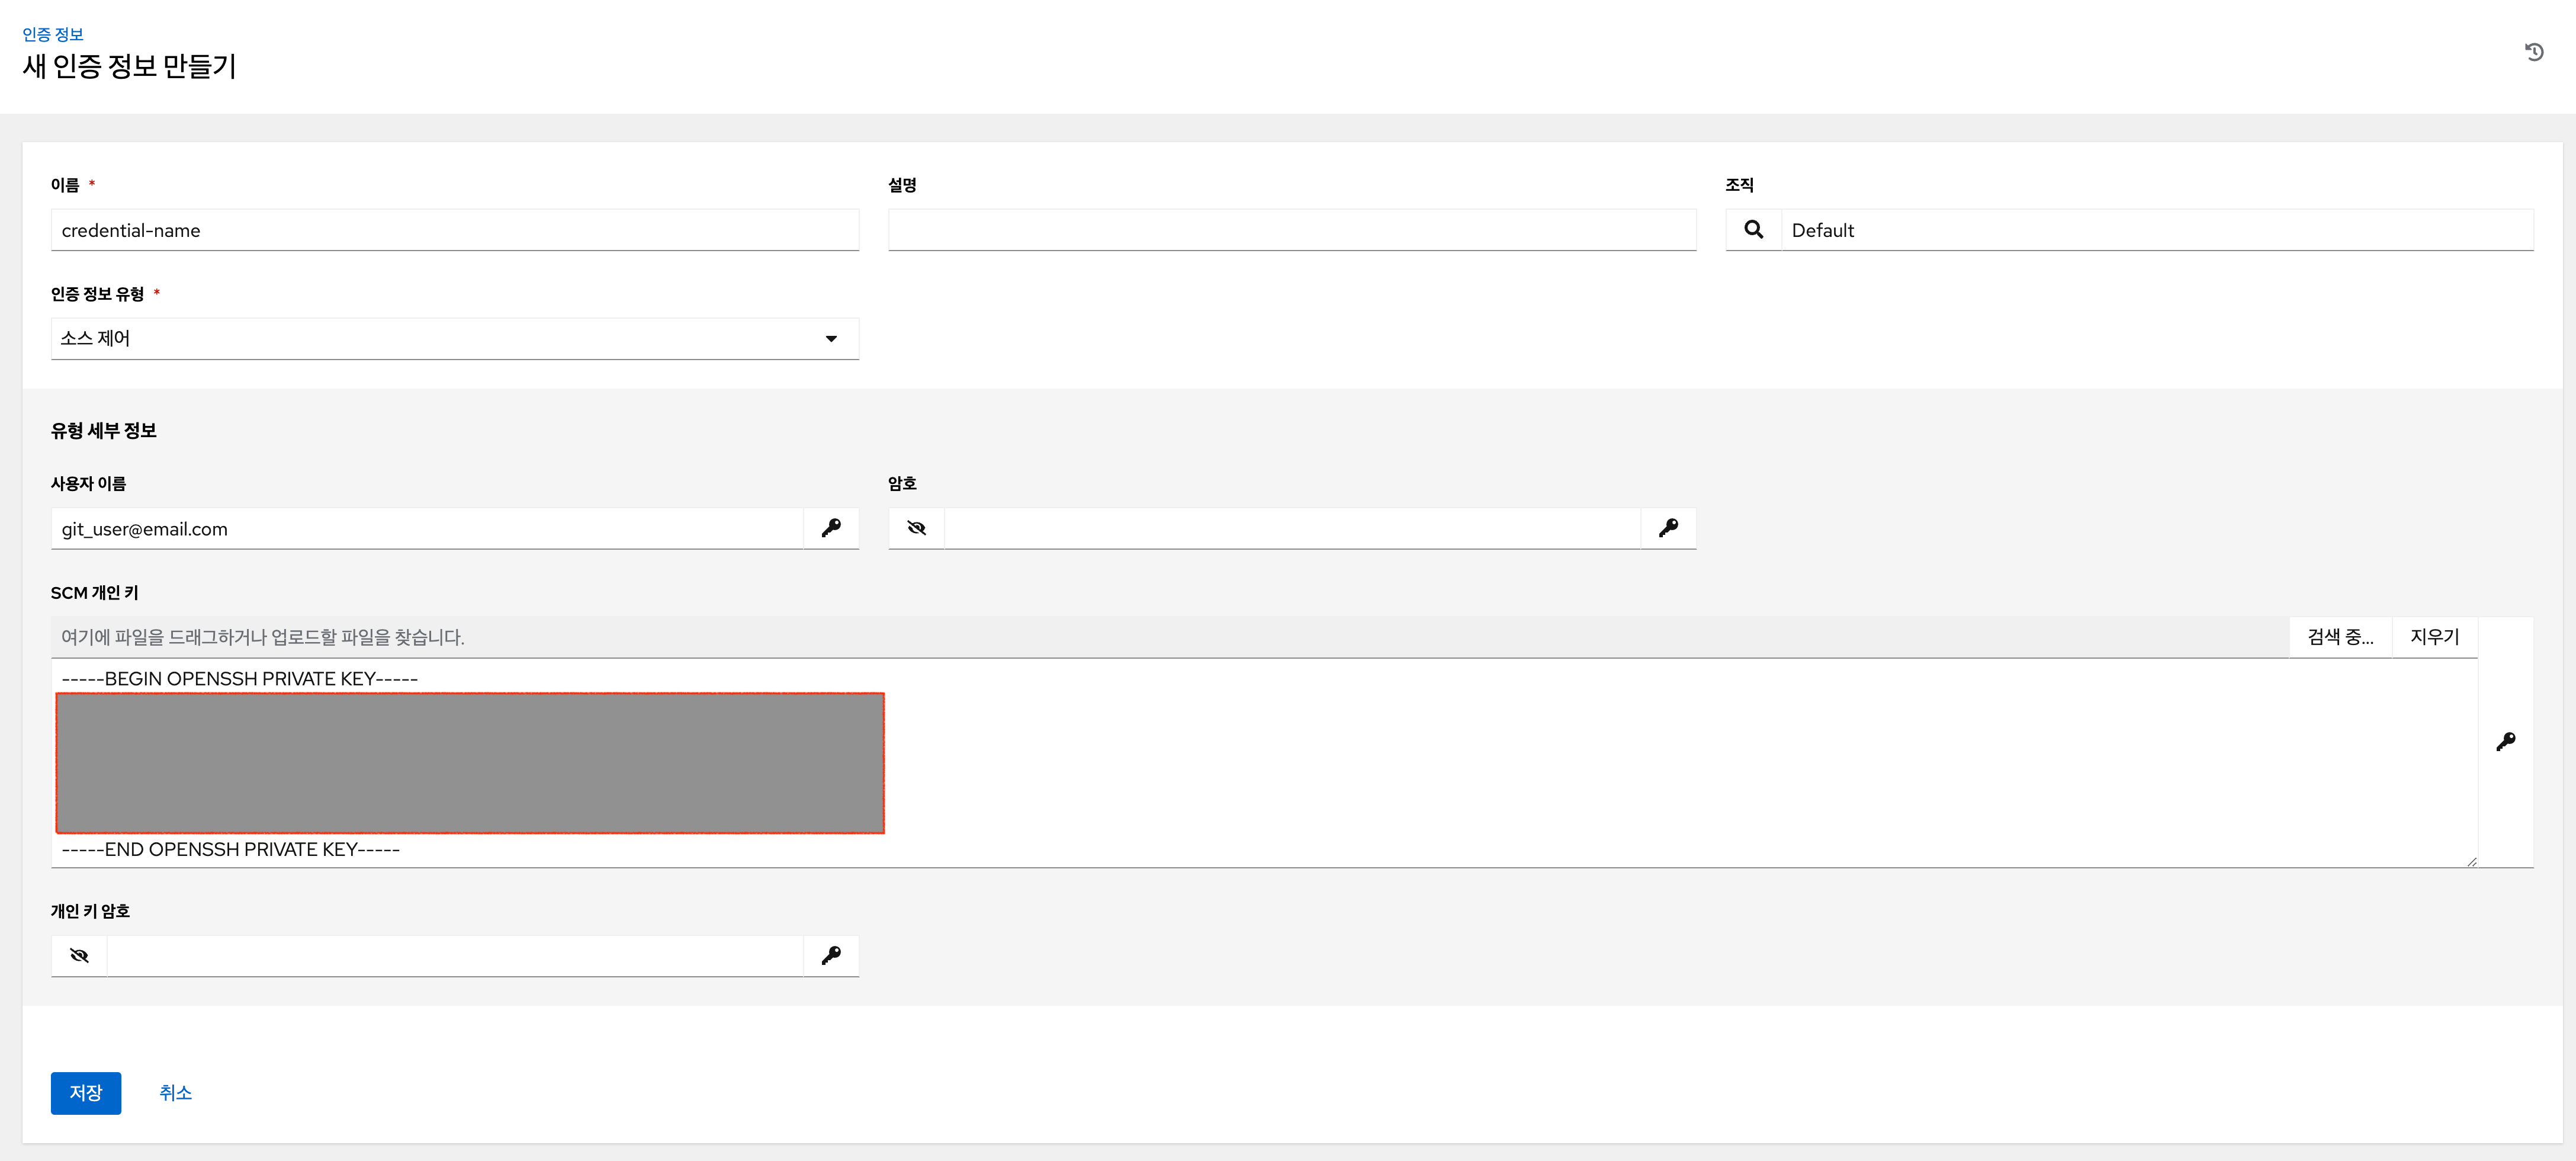Click the username field with git_user@email.com
This screenshot has width=2576, height=1161.
(x=427, y=528)
